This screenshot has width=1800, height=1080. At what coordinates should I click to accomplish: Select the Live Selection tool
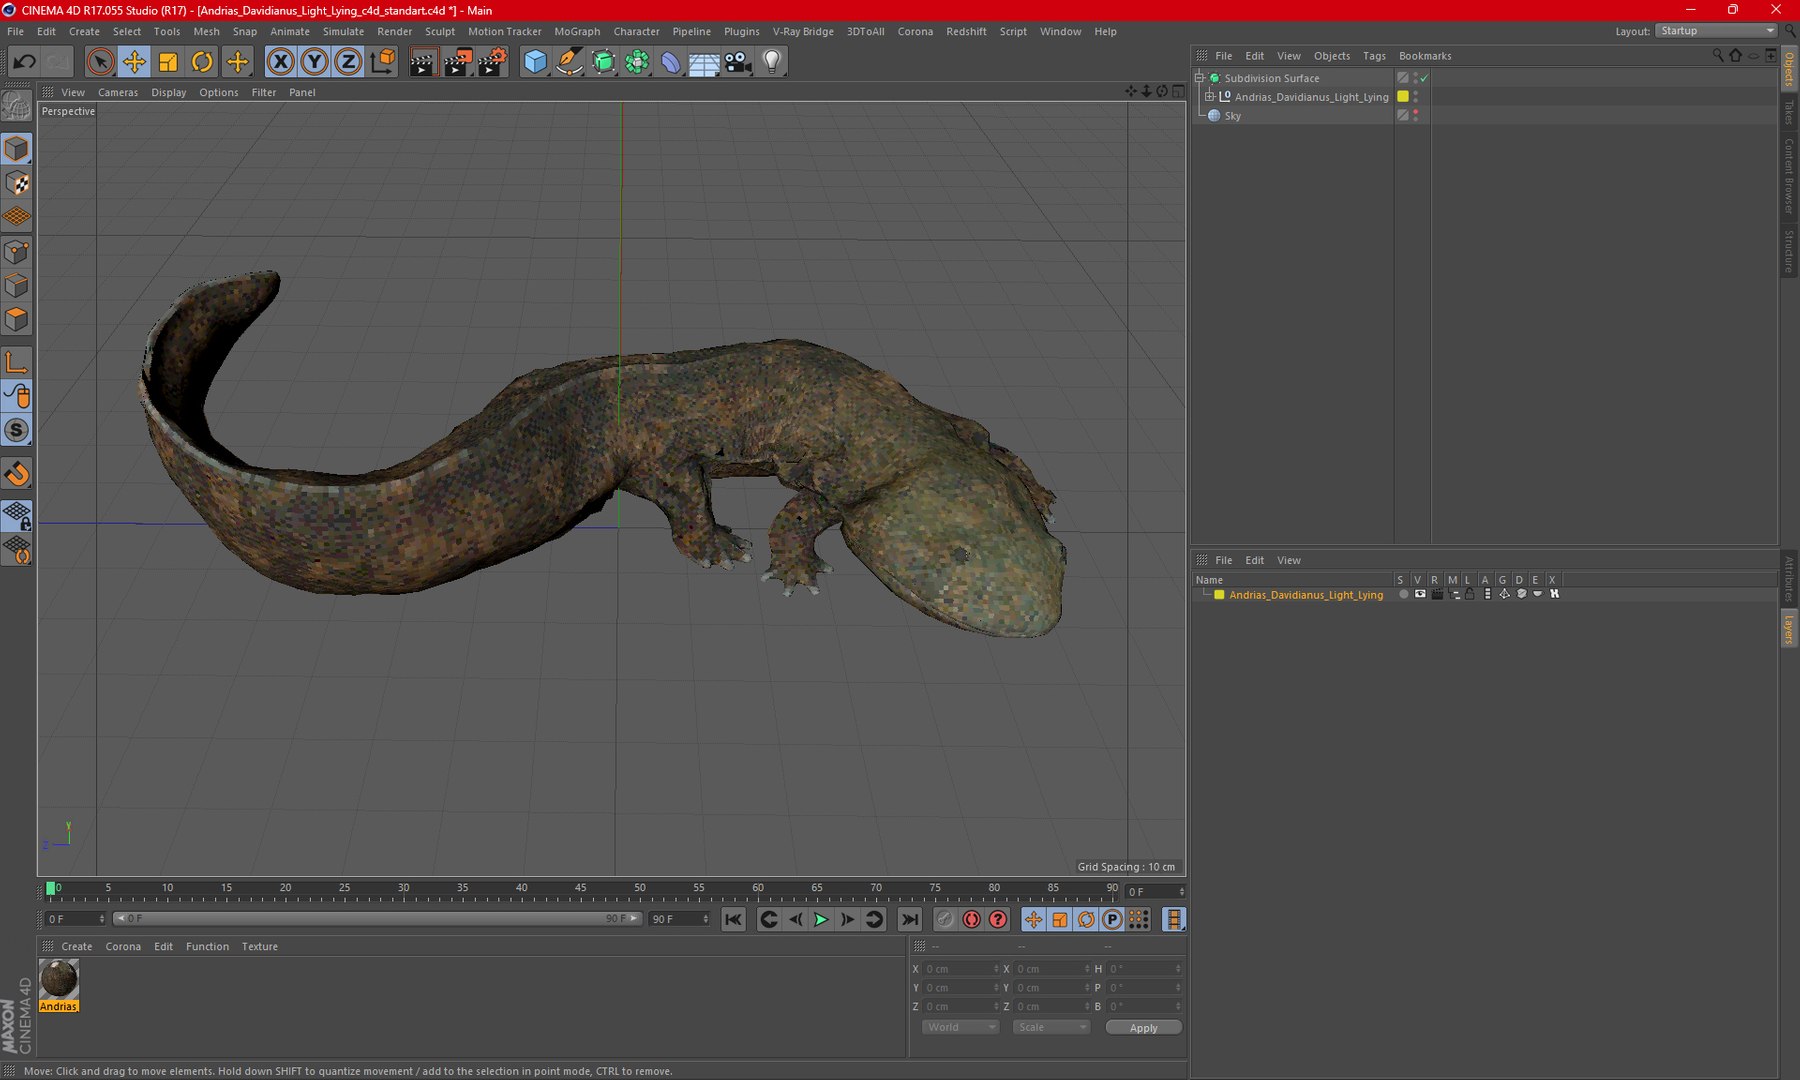[99, 62]
